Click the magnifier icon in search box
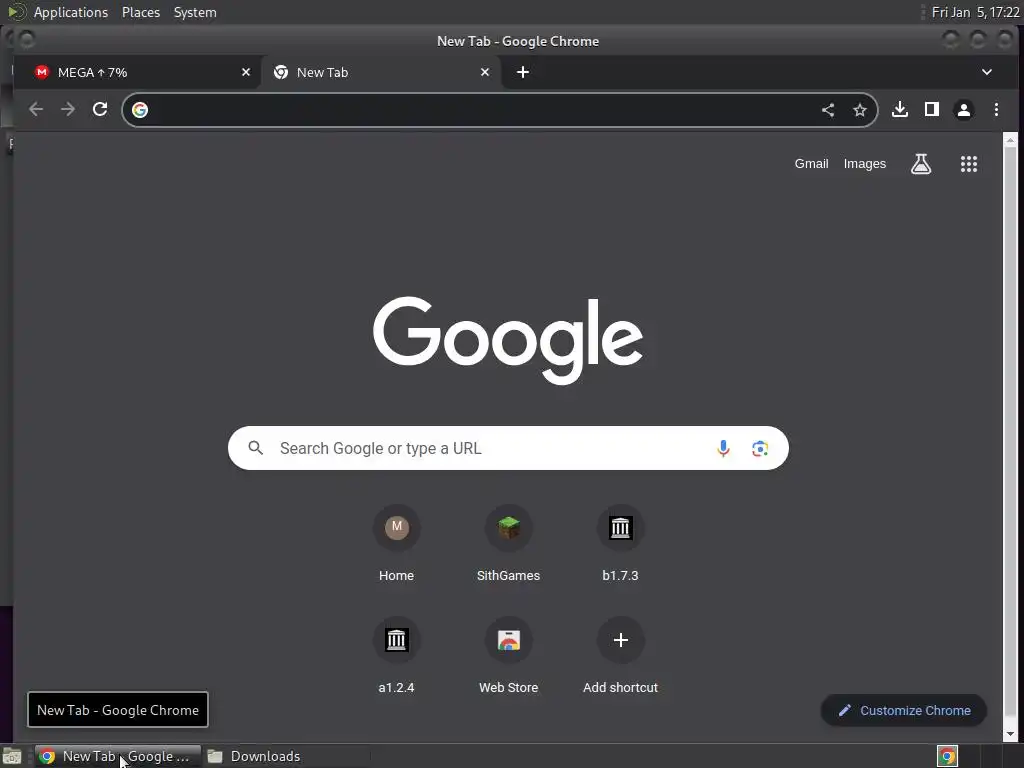Viewport: 1024px width, 768px height. pos(256,448)
